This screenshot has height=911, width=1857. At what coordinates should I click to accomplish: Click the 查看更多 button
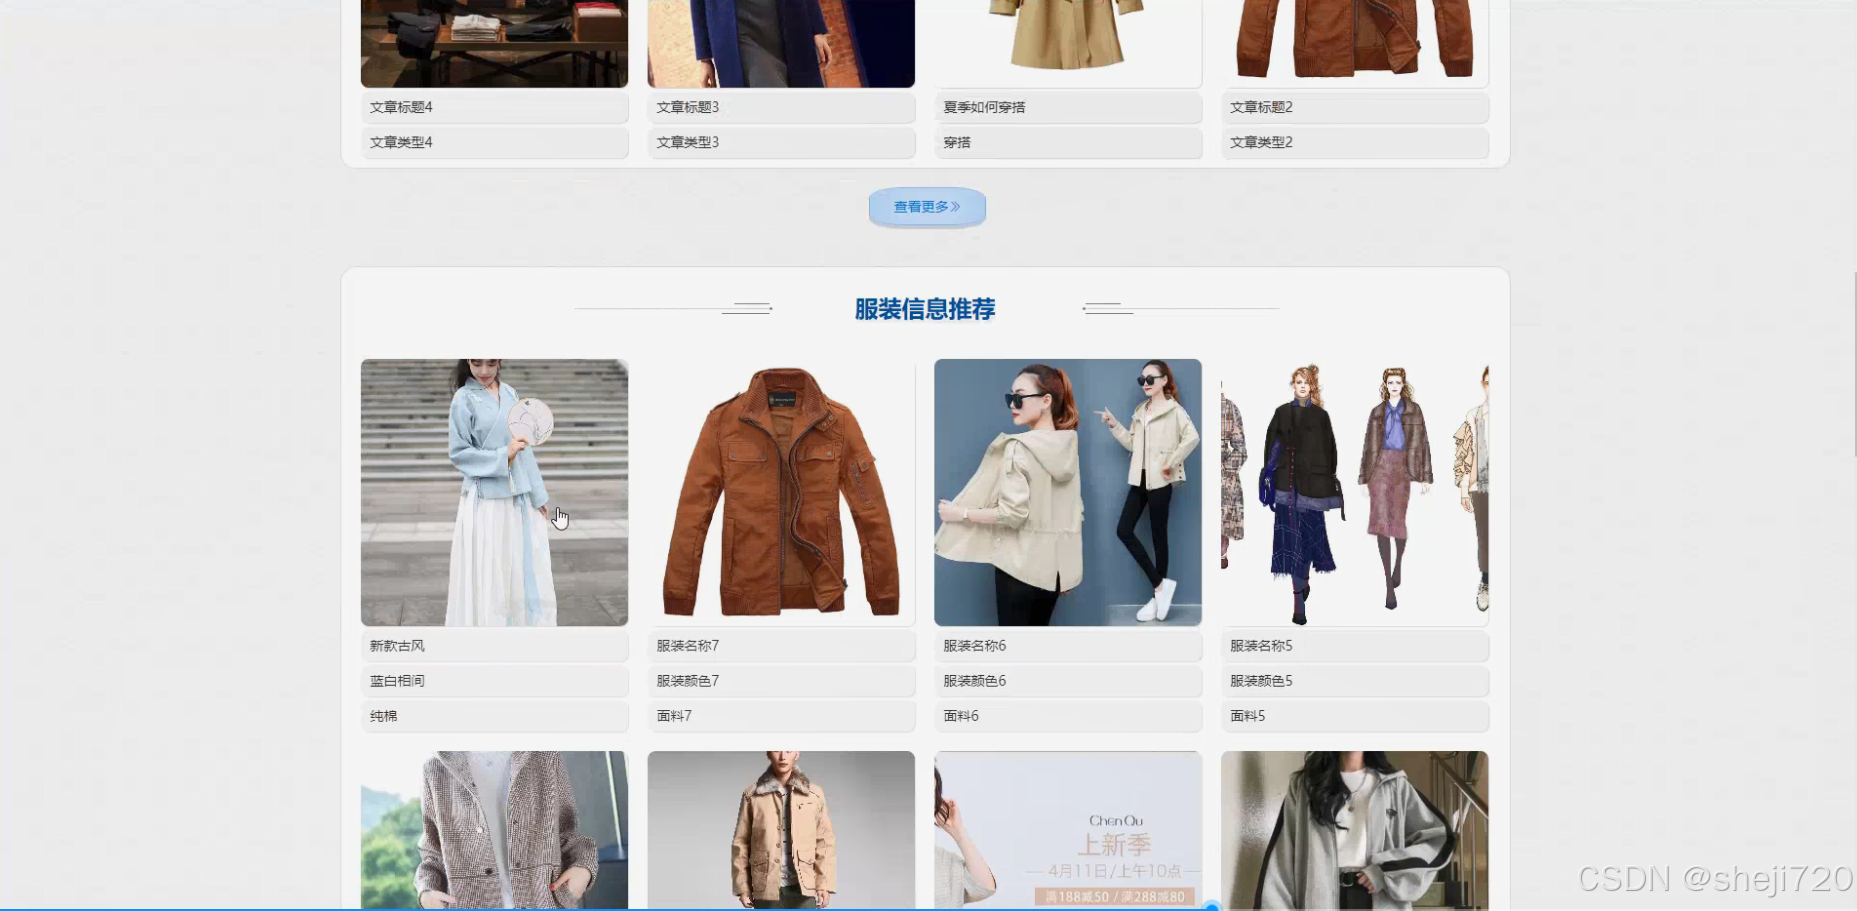click(925, 207)
